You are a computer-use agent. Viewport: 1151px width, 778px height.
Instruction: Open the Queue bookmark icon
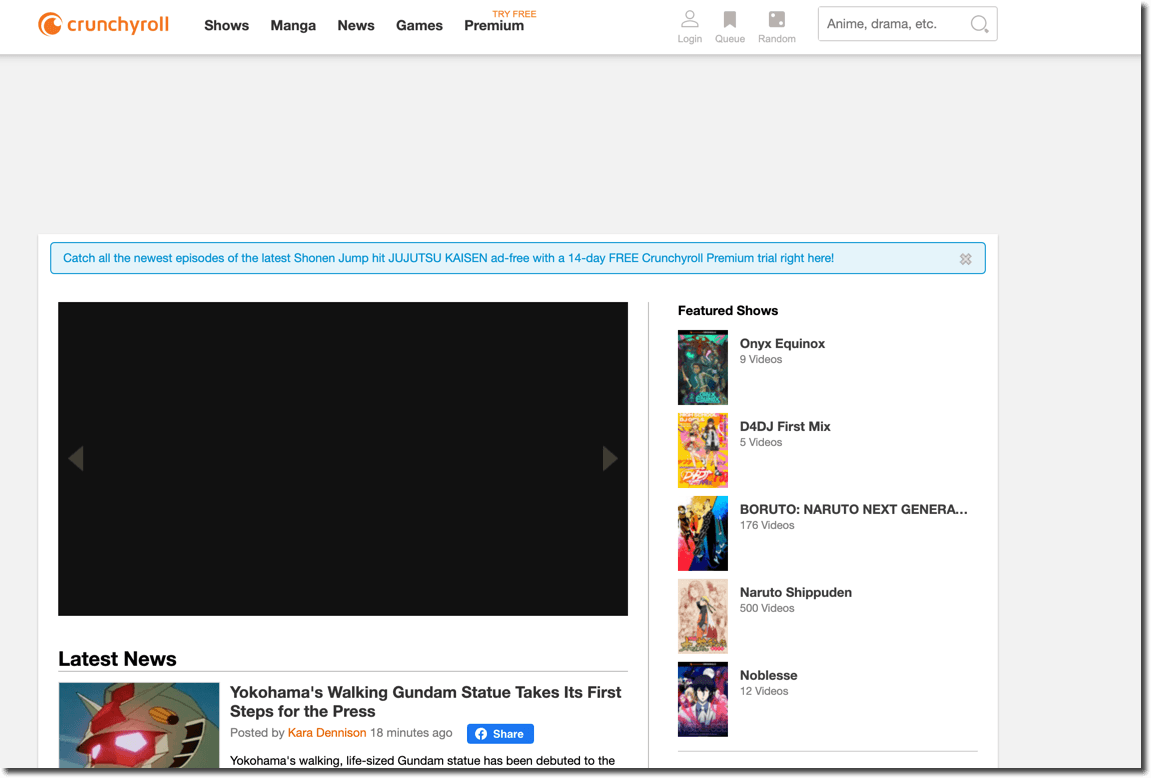(730, 26)
